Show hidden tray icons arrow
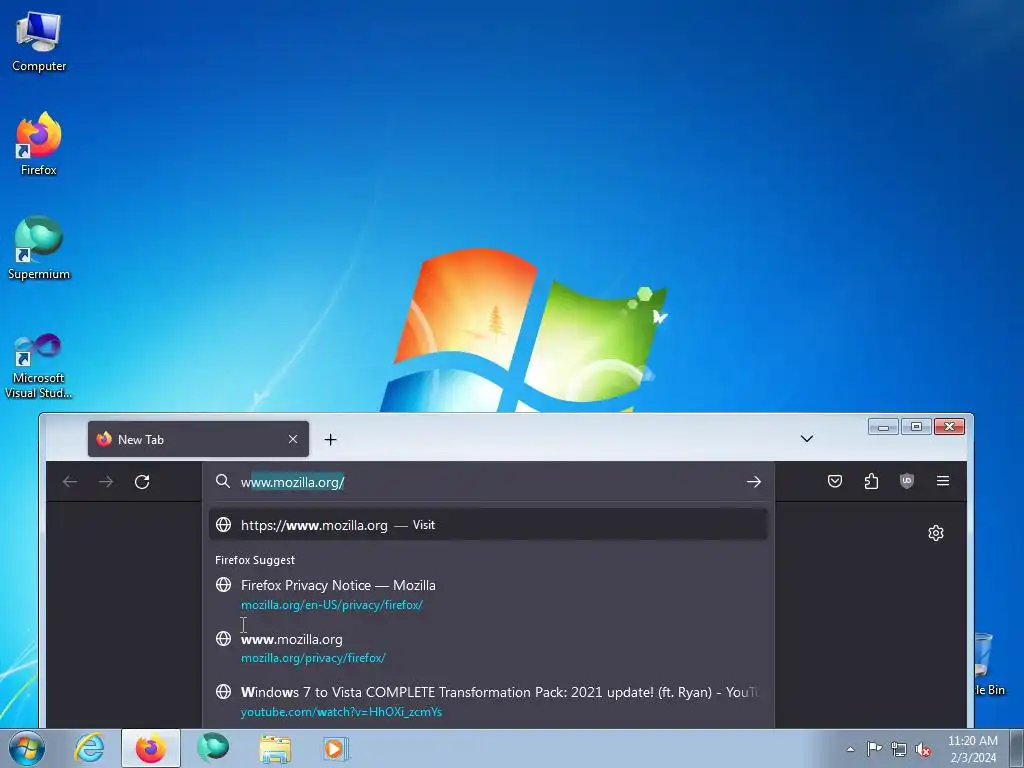Viewport: 1024px width, 768px height. [850, 749]
